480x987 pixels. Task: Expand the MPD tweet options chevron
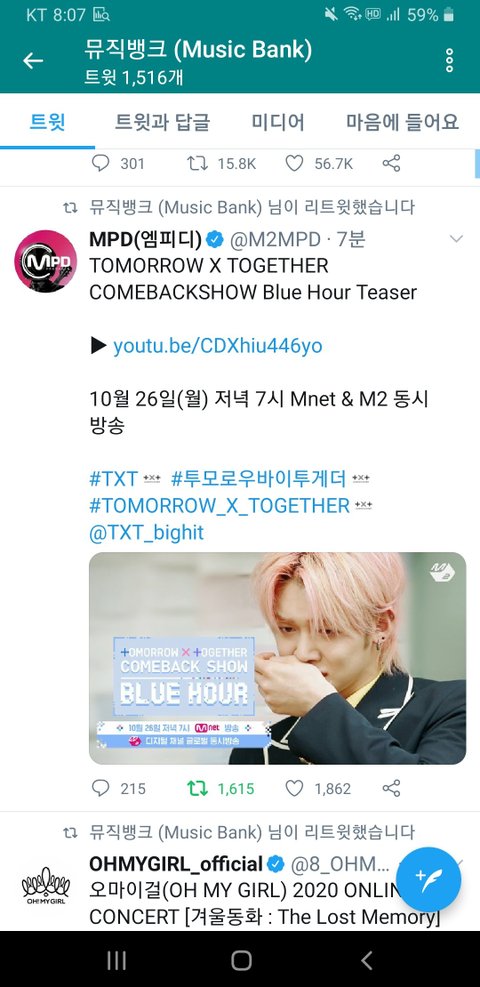456,239
